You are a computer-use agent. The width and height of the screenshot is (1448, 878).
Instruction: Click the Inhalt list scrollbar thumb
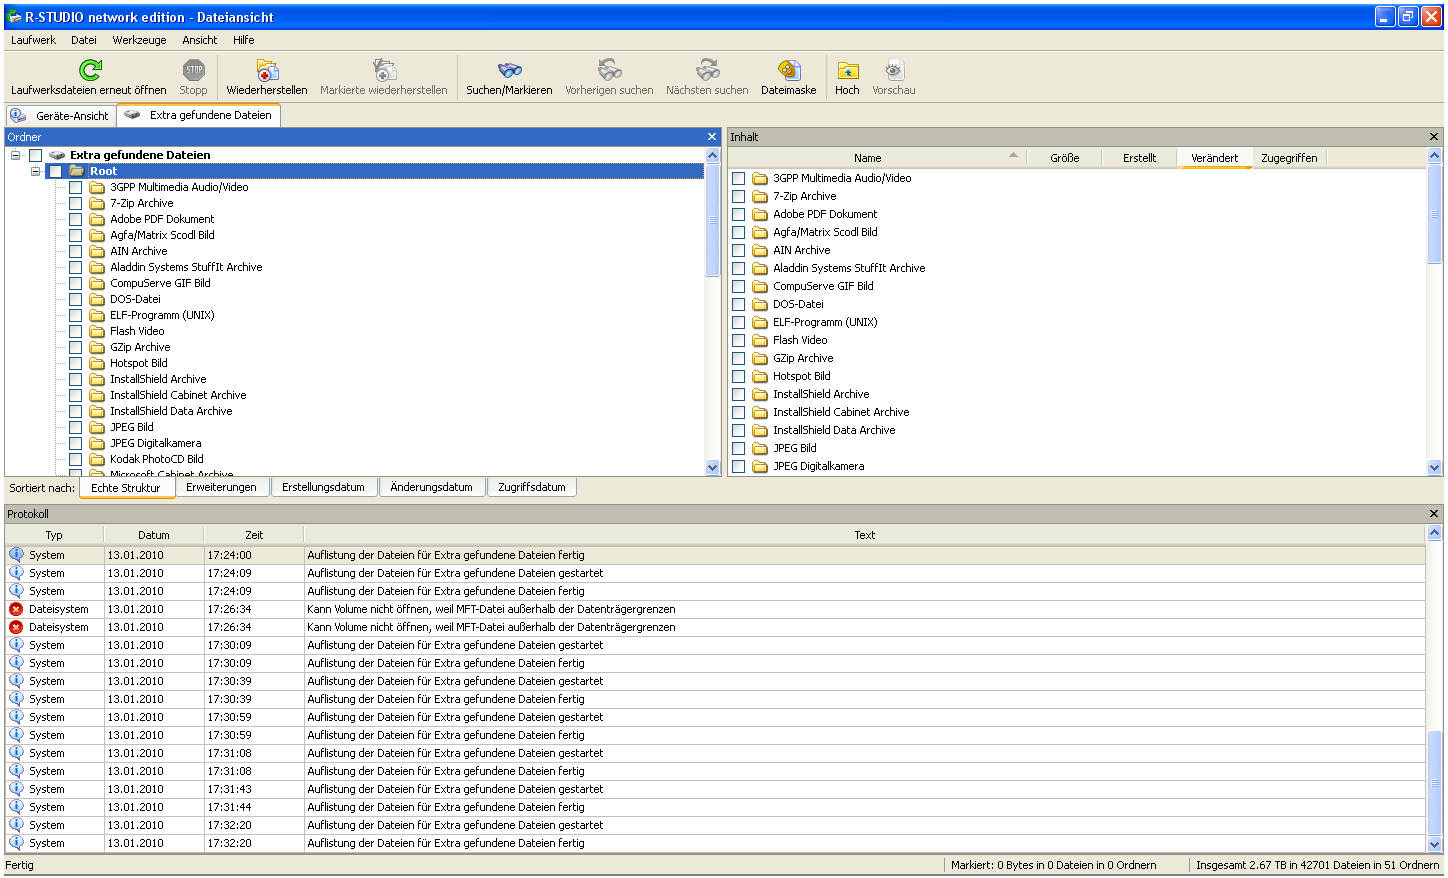point(1434,214)
